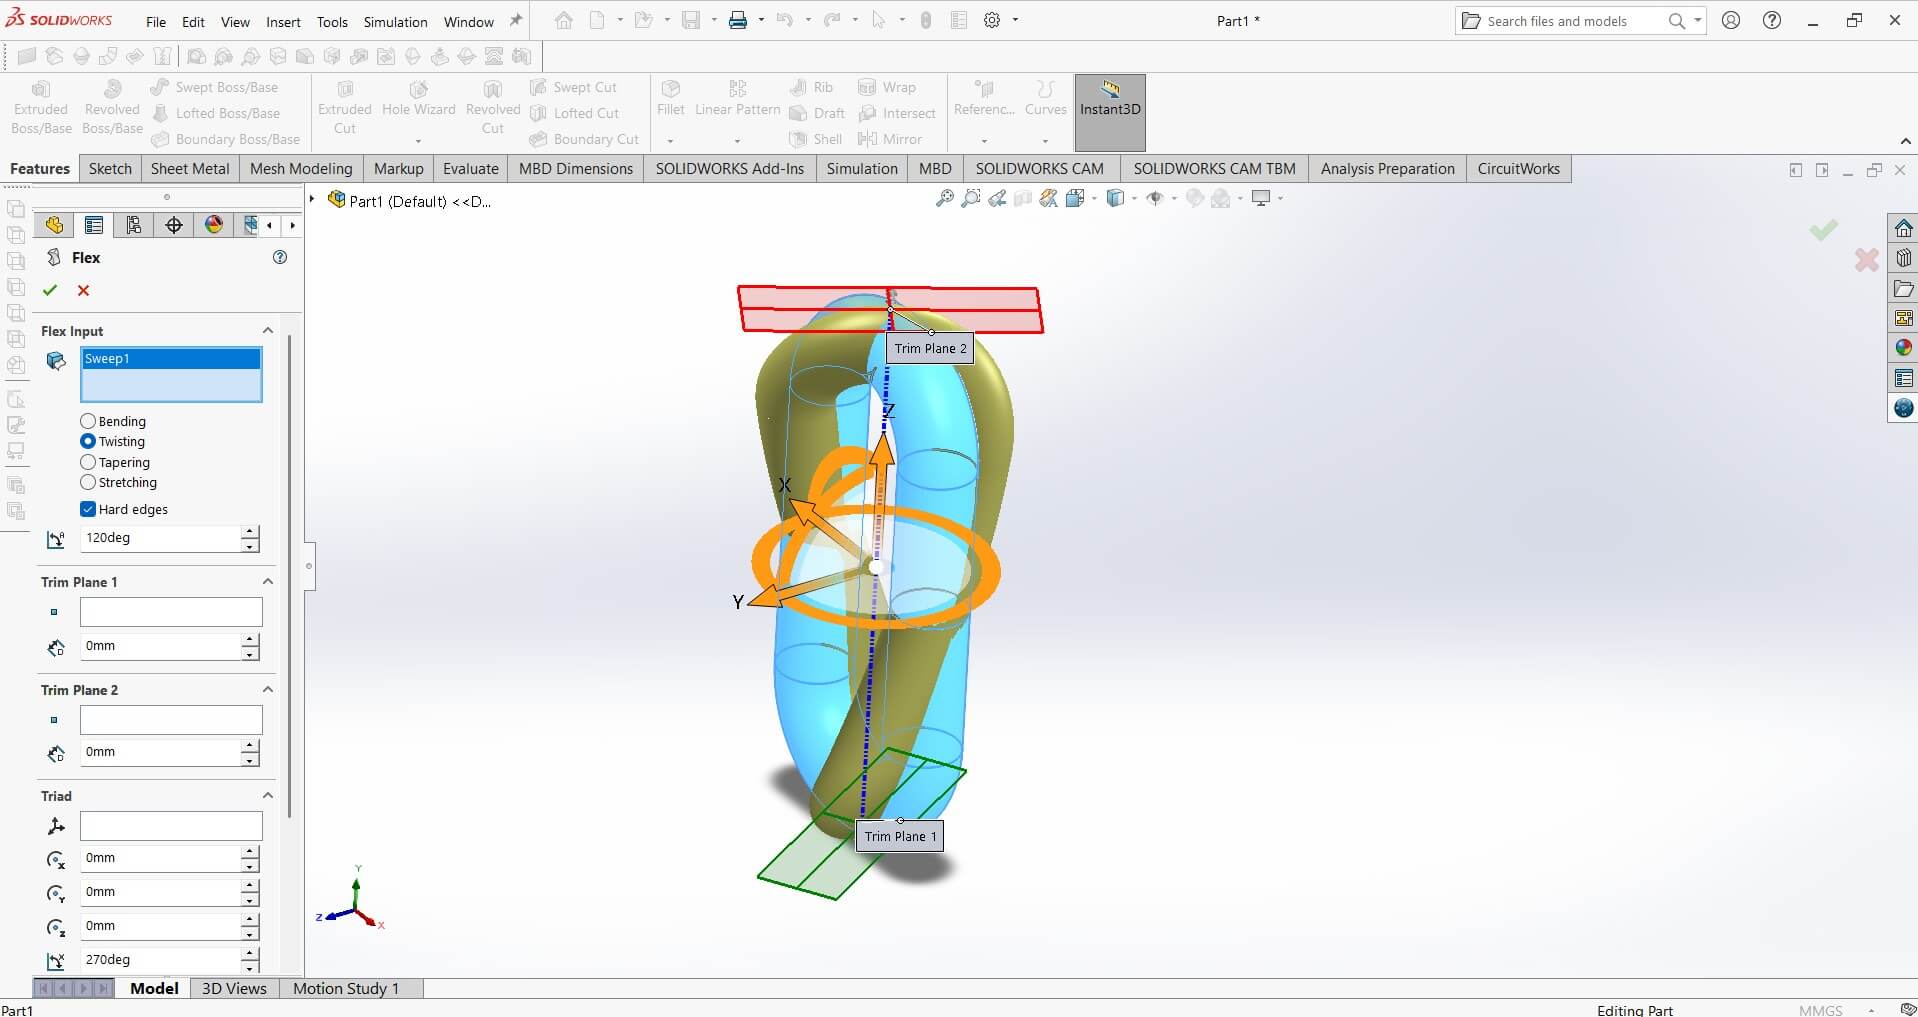Click the Triad coordinate system selection box
The image size is (1918, 1017).
pyautogui.click(x=171, y=826)
